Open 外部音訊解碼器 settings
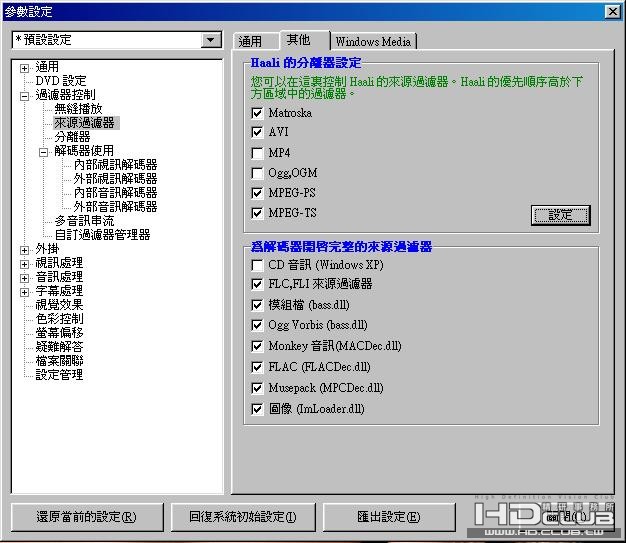 pyautogui.click(x=115, y=207)
